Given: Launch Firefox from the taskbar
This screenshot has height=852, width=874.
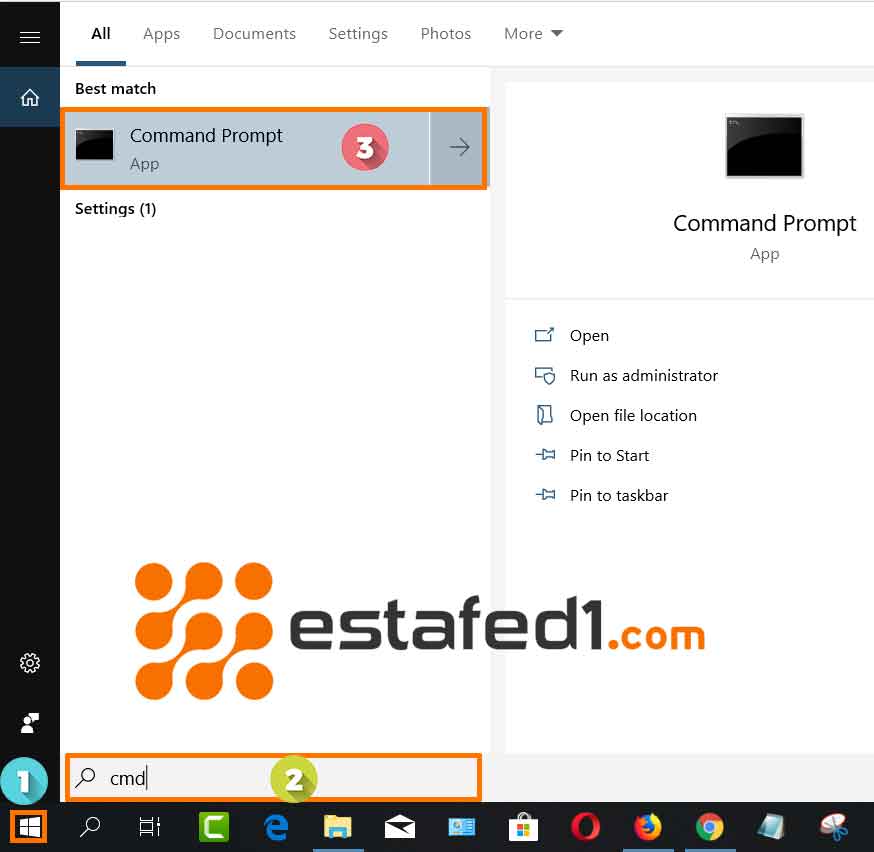Looking at the screenshot, I should tap(648, 827).
